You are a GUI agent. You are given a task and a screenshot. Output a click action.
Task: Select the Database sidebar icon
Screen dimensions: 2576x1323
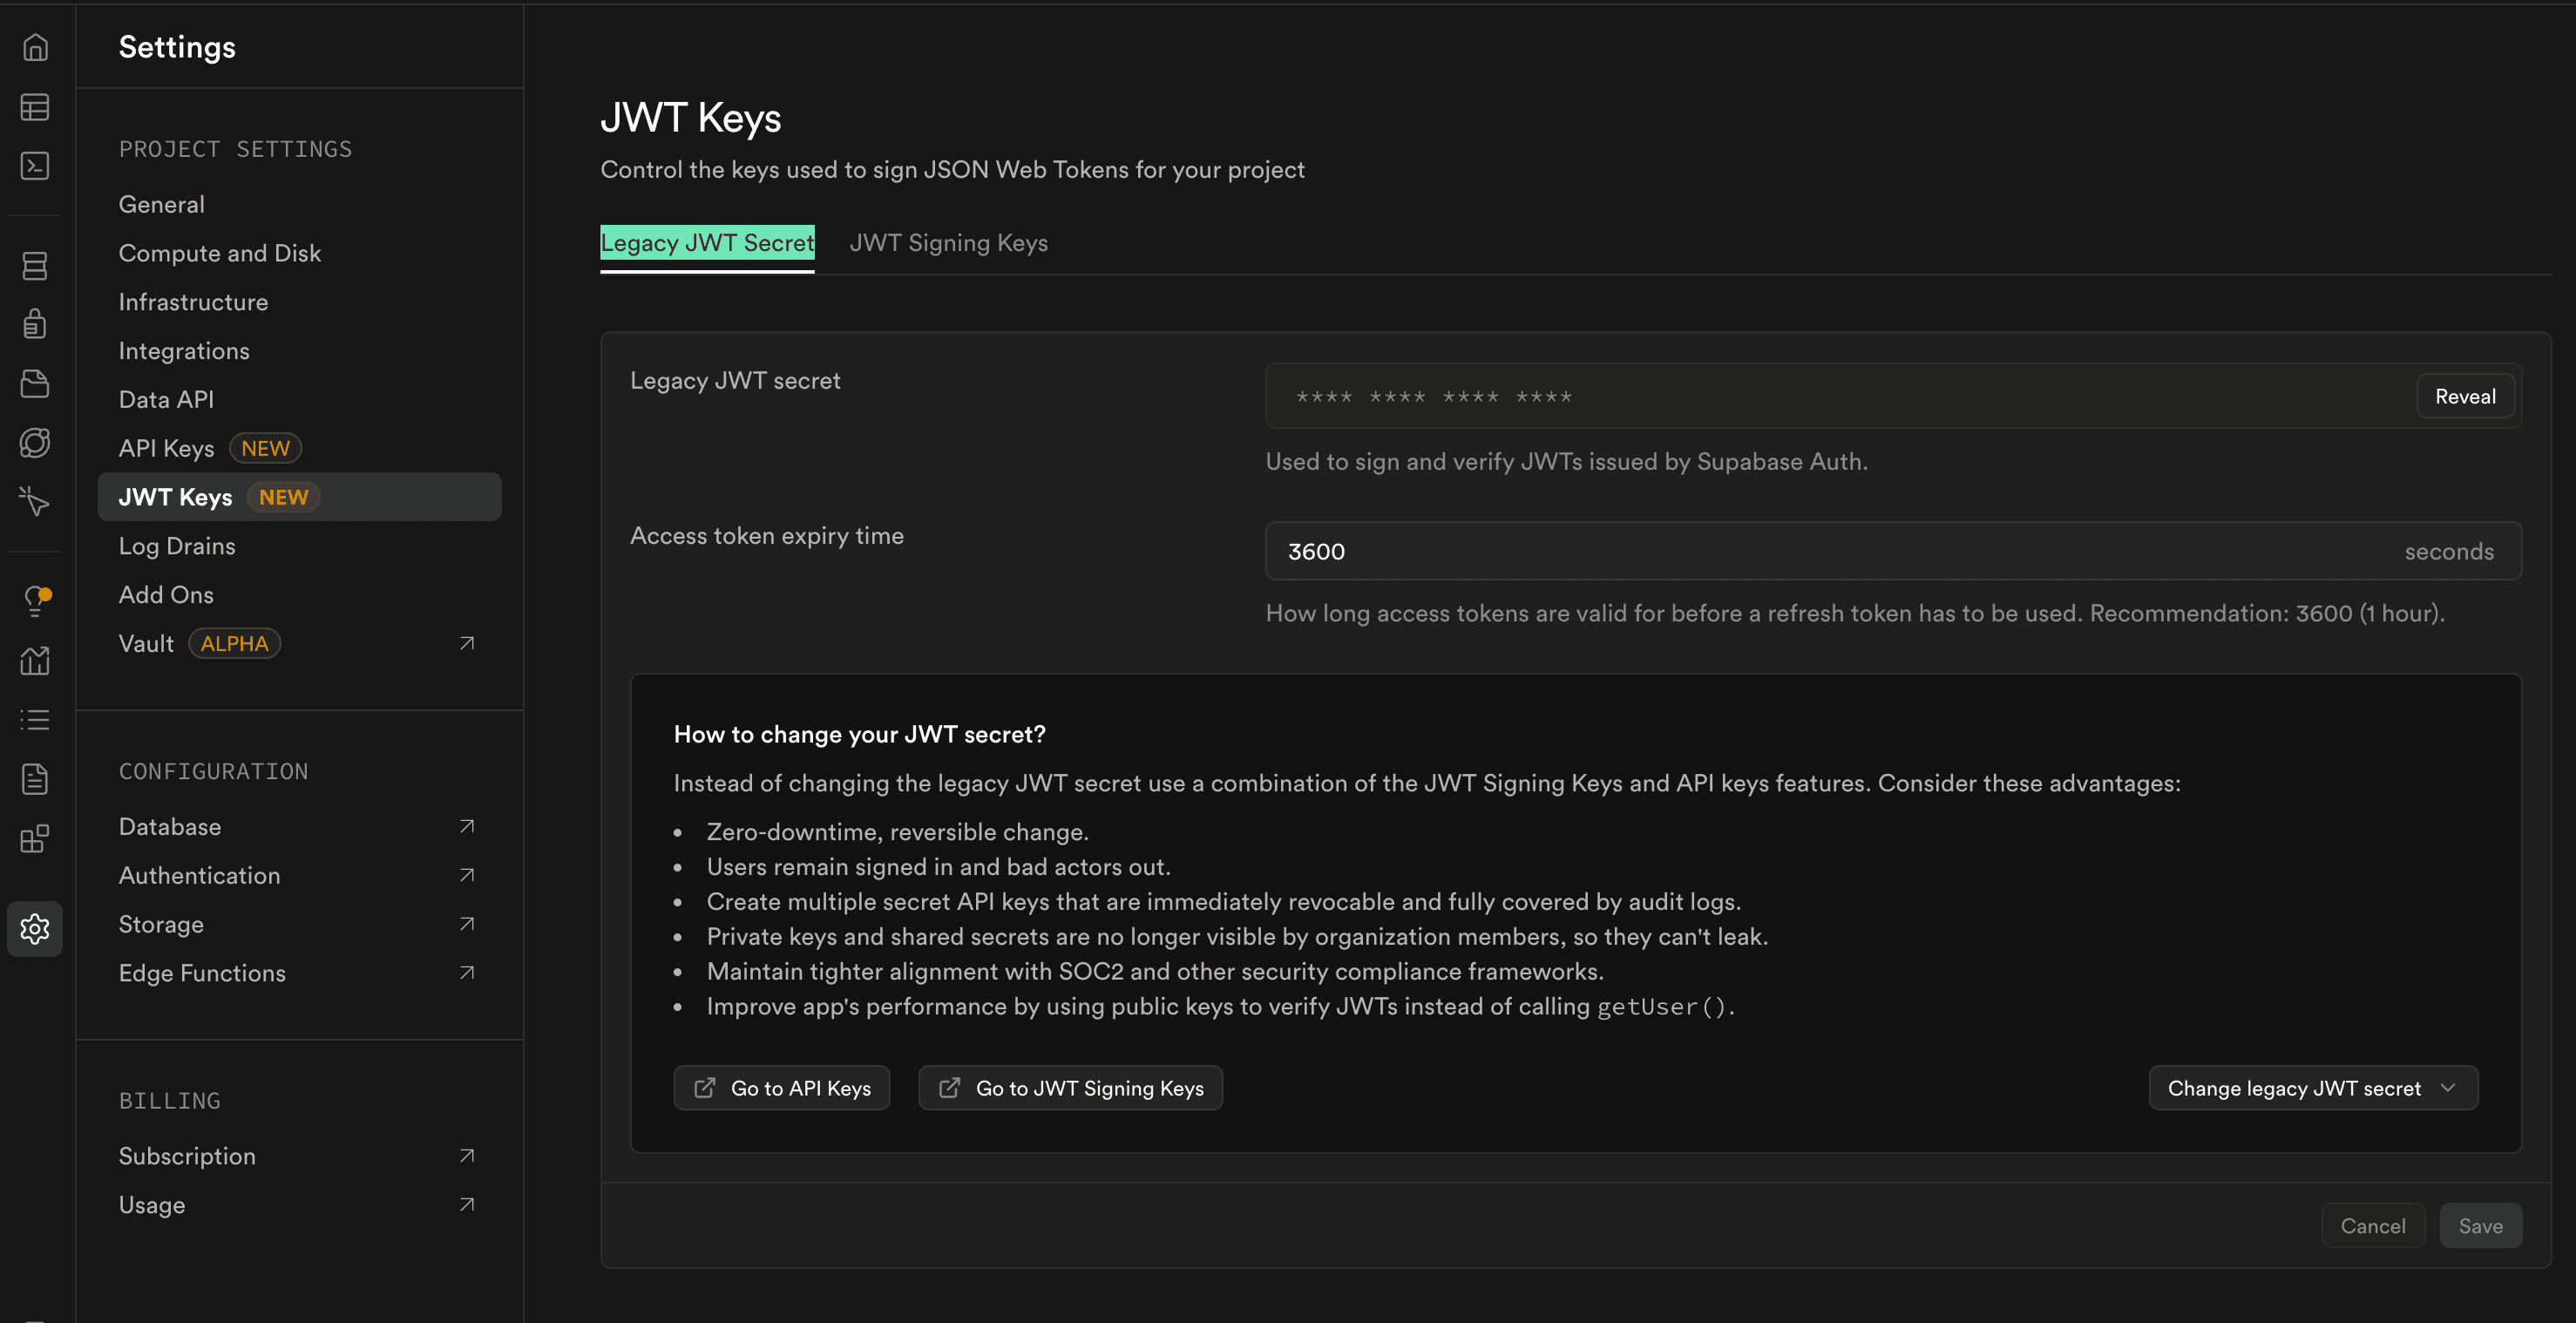pyautogui.click(x=36, y=265)
